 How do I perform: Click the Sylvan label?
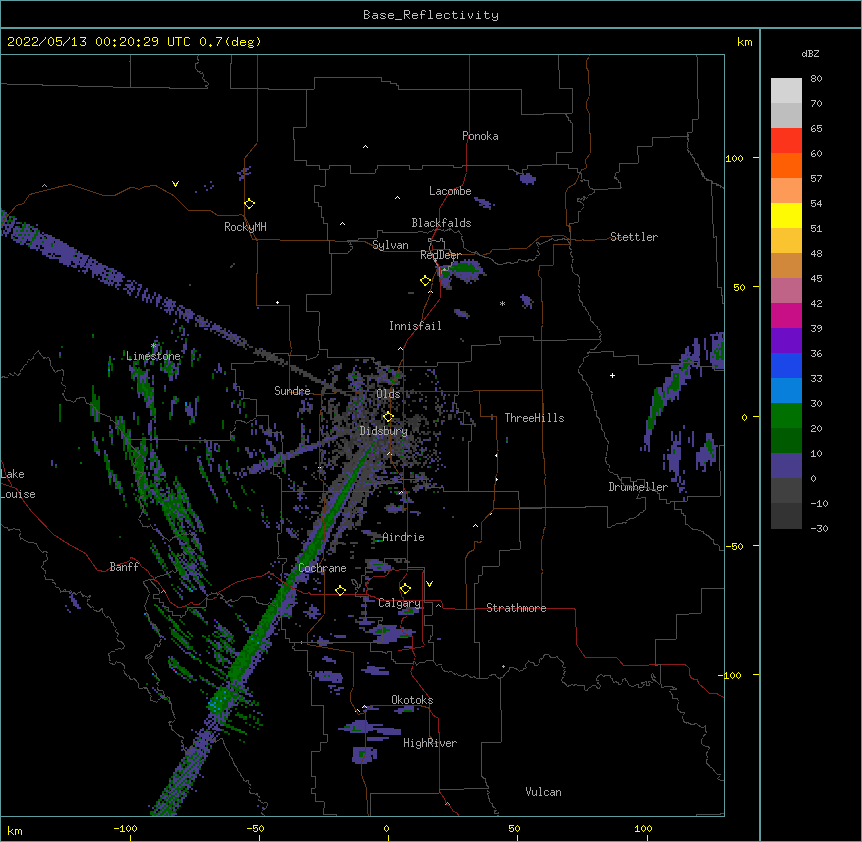point(390,245)
